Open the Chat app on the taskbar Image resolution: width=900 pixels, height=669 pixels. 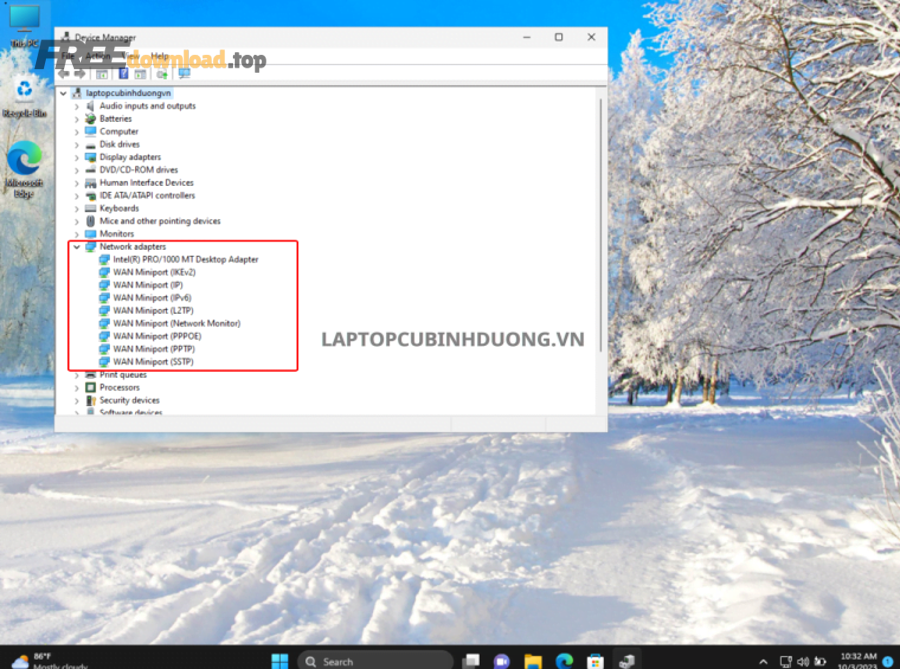pos(502,661)
